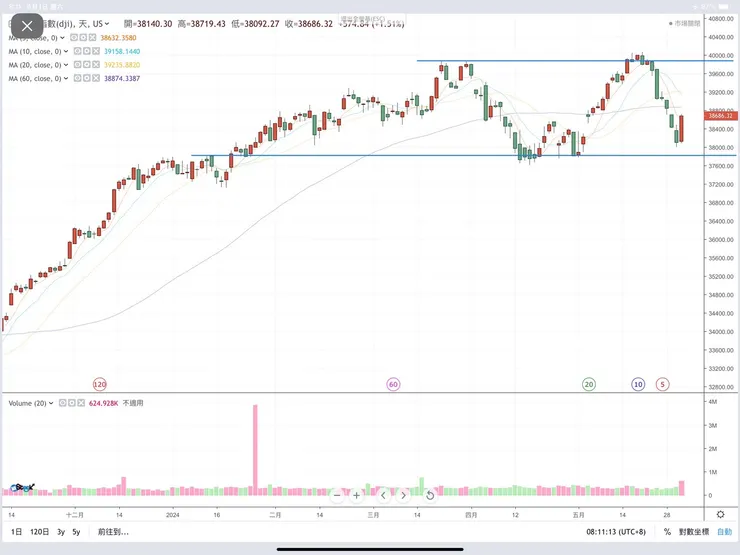Image resolution: width=740 pixels, height=555 pixels.
Task: Click the purple MA value 38874.3387
Action: [x=122, y=78]
